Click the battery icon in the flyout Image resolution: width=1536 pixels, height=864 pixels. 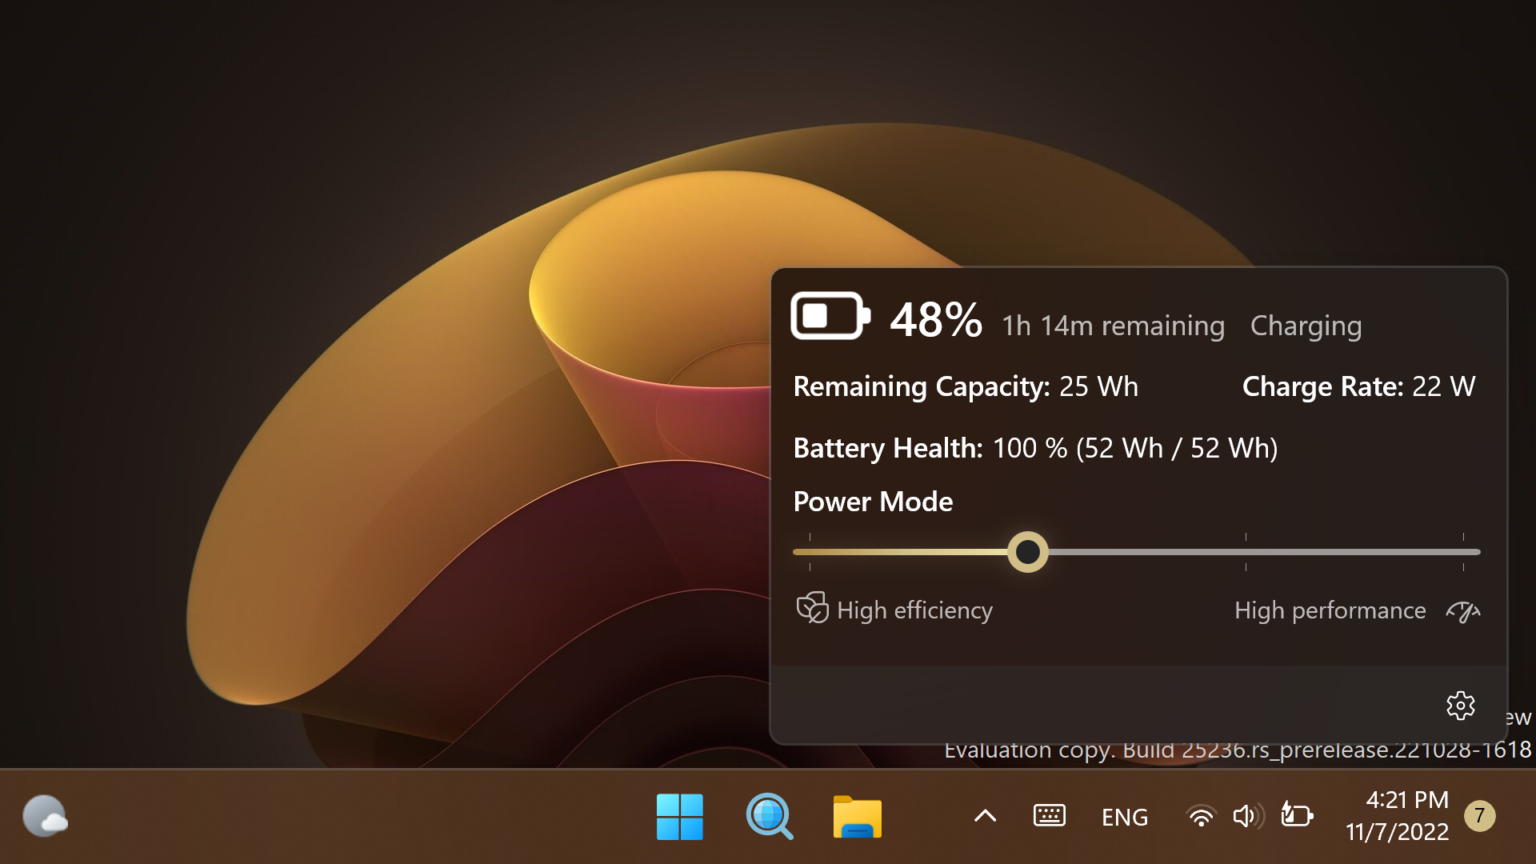click(x=828, y=315)
